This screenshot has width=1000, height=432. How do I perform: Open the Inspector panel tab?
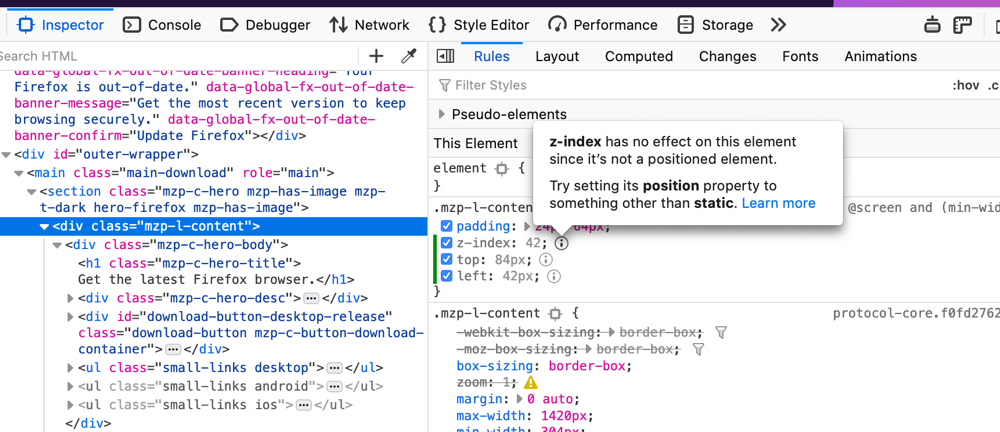coord(60,25)
